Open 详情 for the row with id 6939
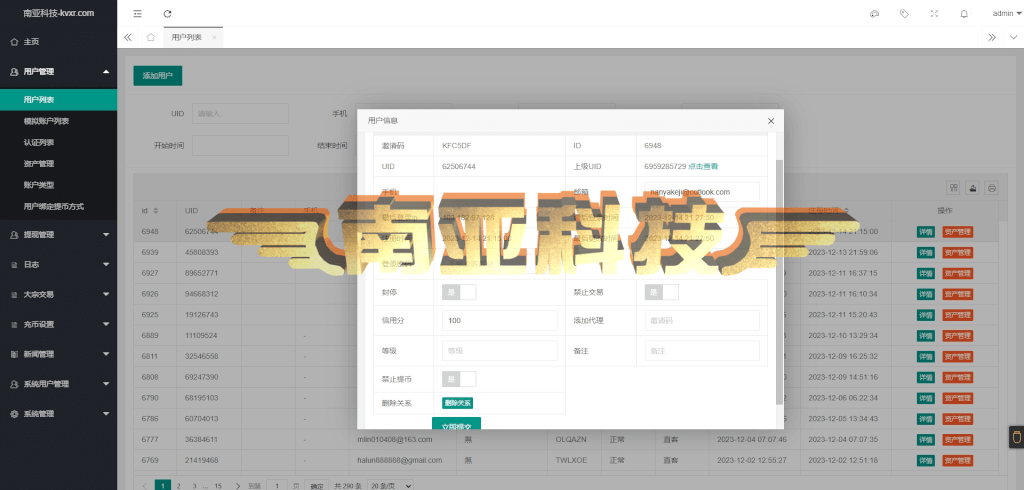Viewport: 1024px width, 490px height. tap(925, 252)
